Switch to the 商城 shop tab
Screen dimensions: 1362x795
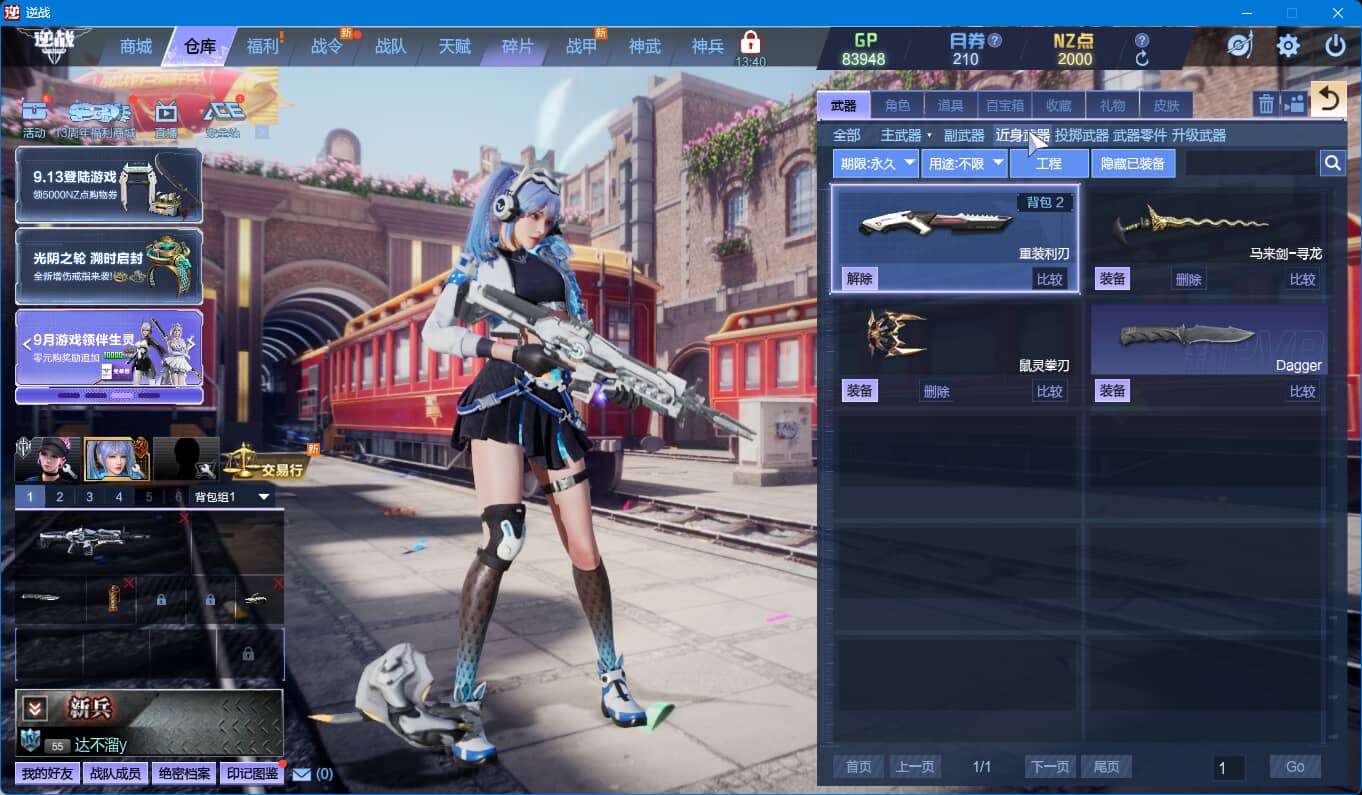tap(136, 47)
